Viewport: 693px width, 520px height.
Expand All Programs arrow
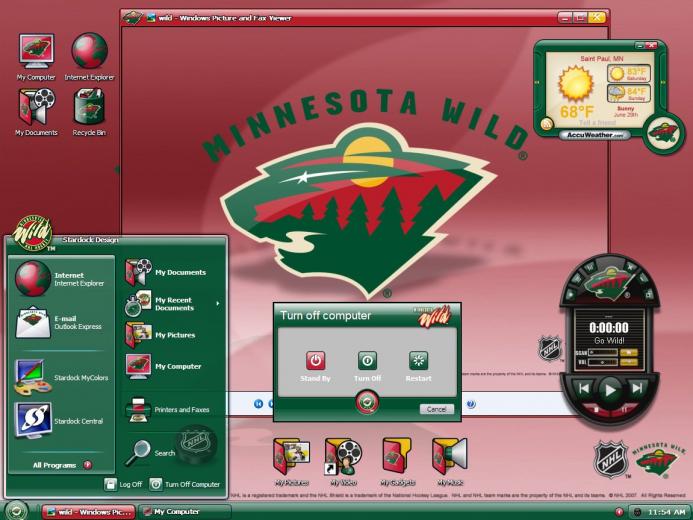click(x=88, y=465)
